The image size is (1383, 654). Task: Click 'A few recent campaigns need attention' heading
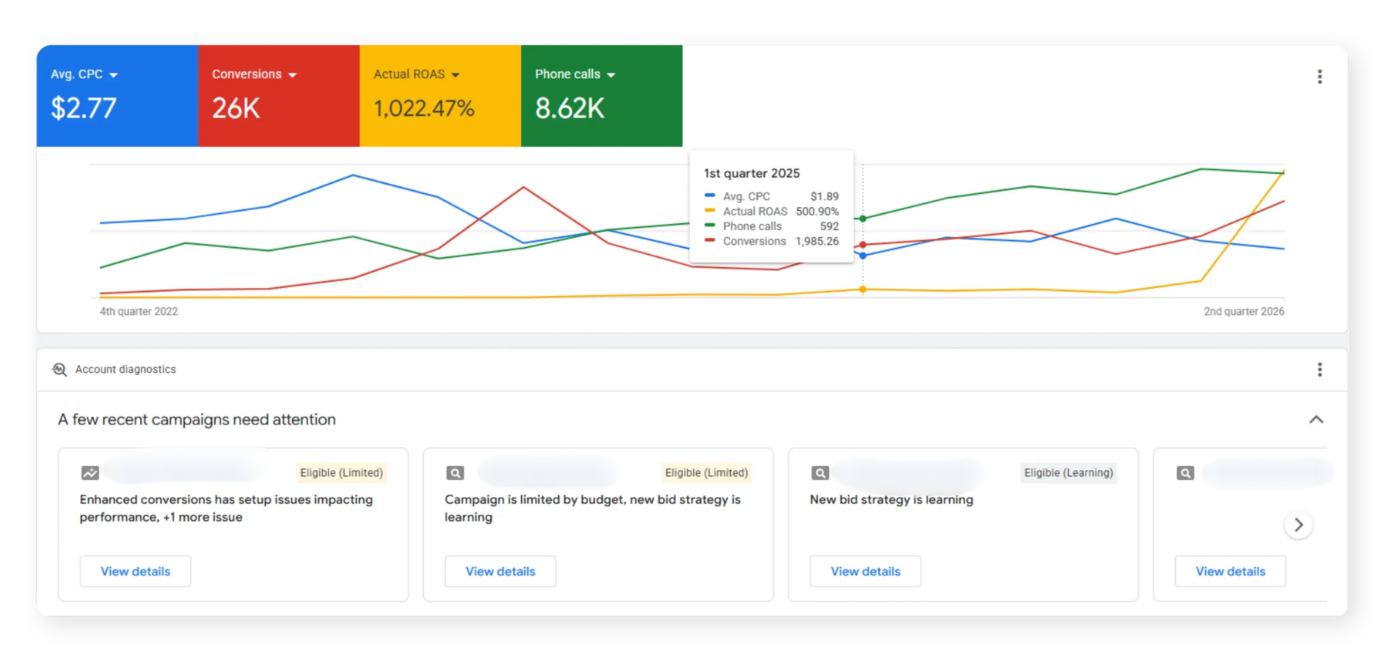tap(197, 420)
